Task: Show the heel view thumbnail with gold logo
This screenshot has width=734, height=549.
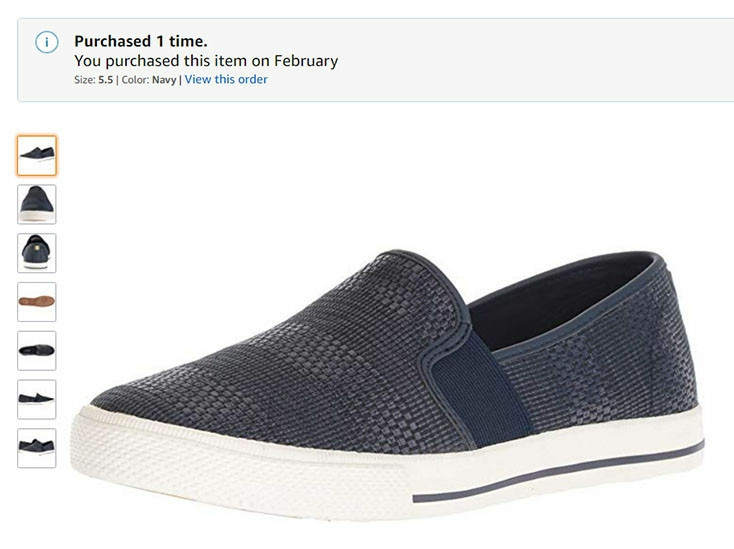Action: pos(37,253)
